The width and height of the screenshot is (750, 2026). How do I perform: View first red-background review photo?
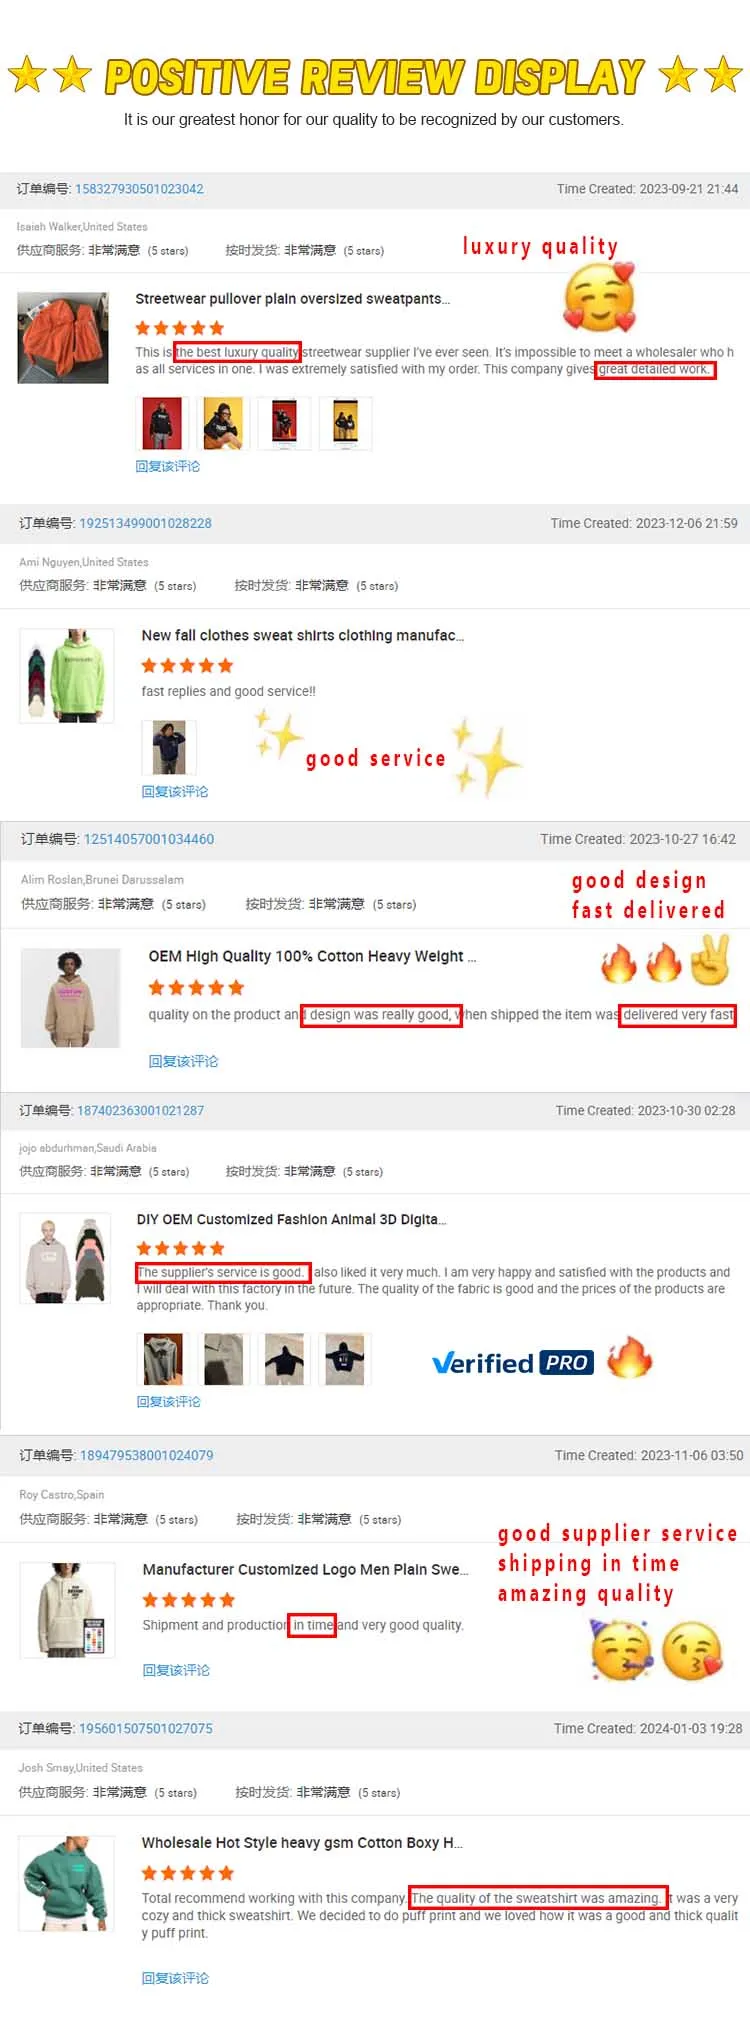(x=161, y=423)
